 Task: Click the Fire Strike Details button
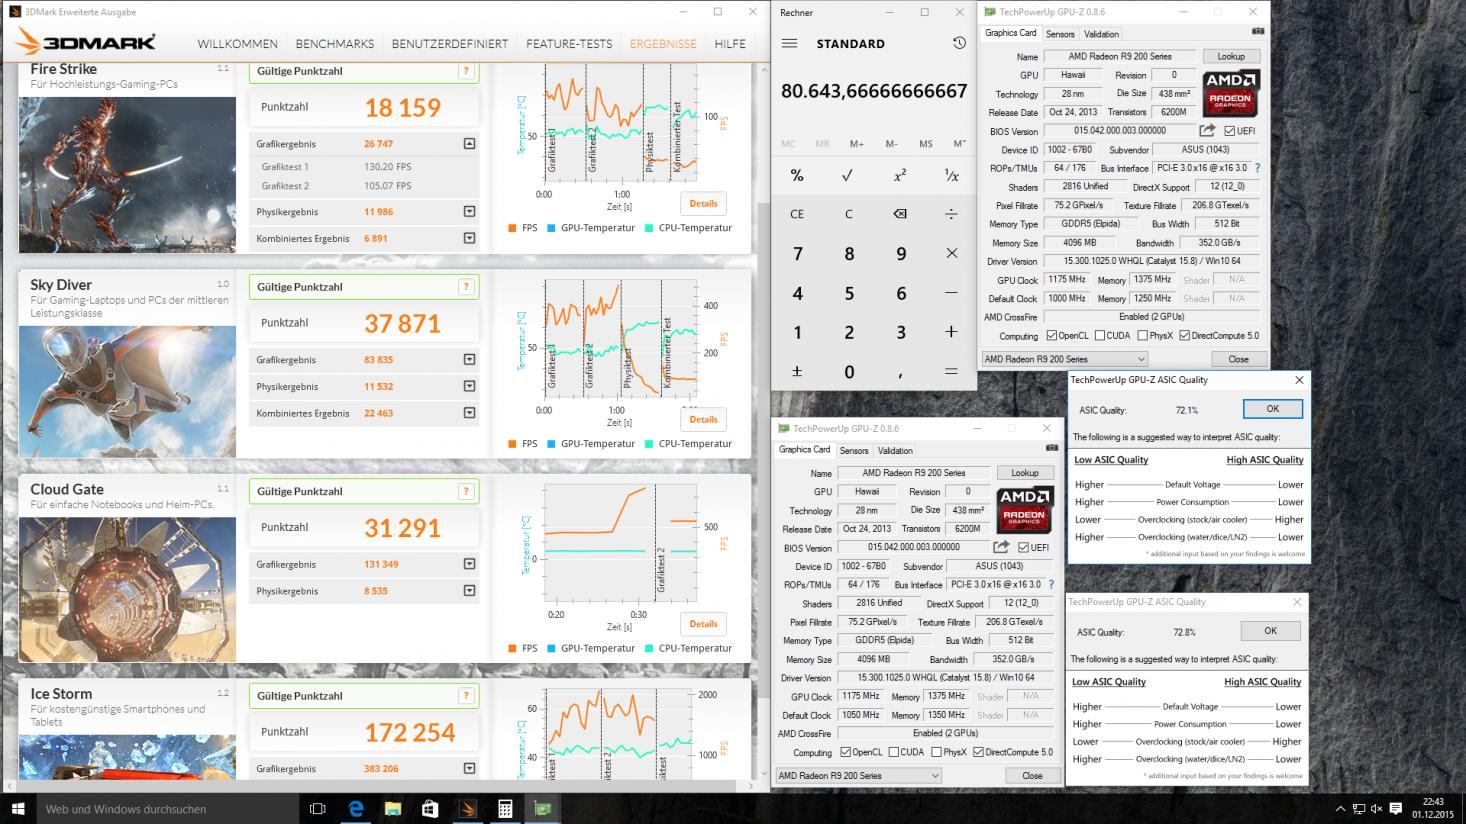(x=703, y=203)
